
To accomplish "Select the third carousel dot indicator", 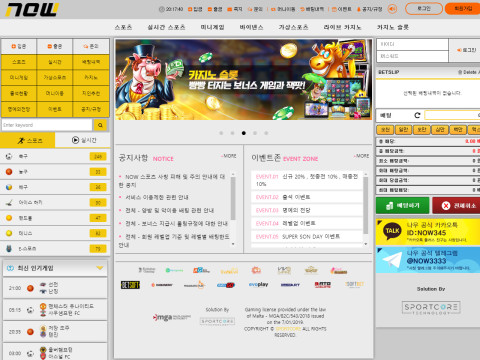I will click(x=244, y=133).
